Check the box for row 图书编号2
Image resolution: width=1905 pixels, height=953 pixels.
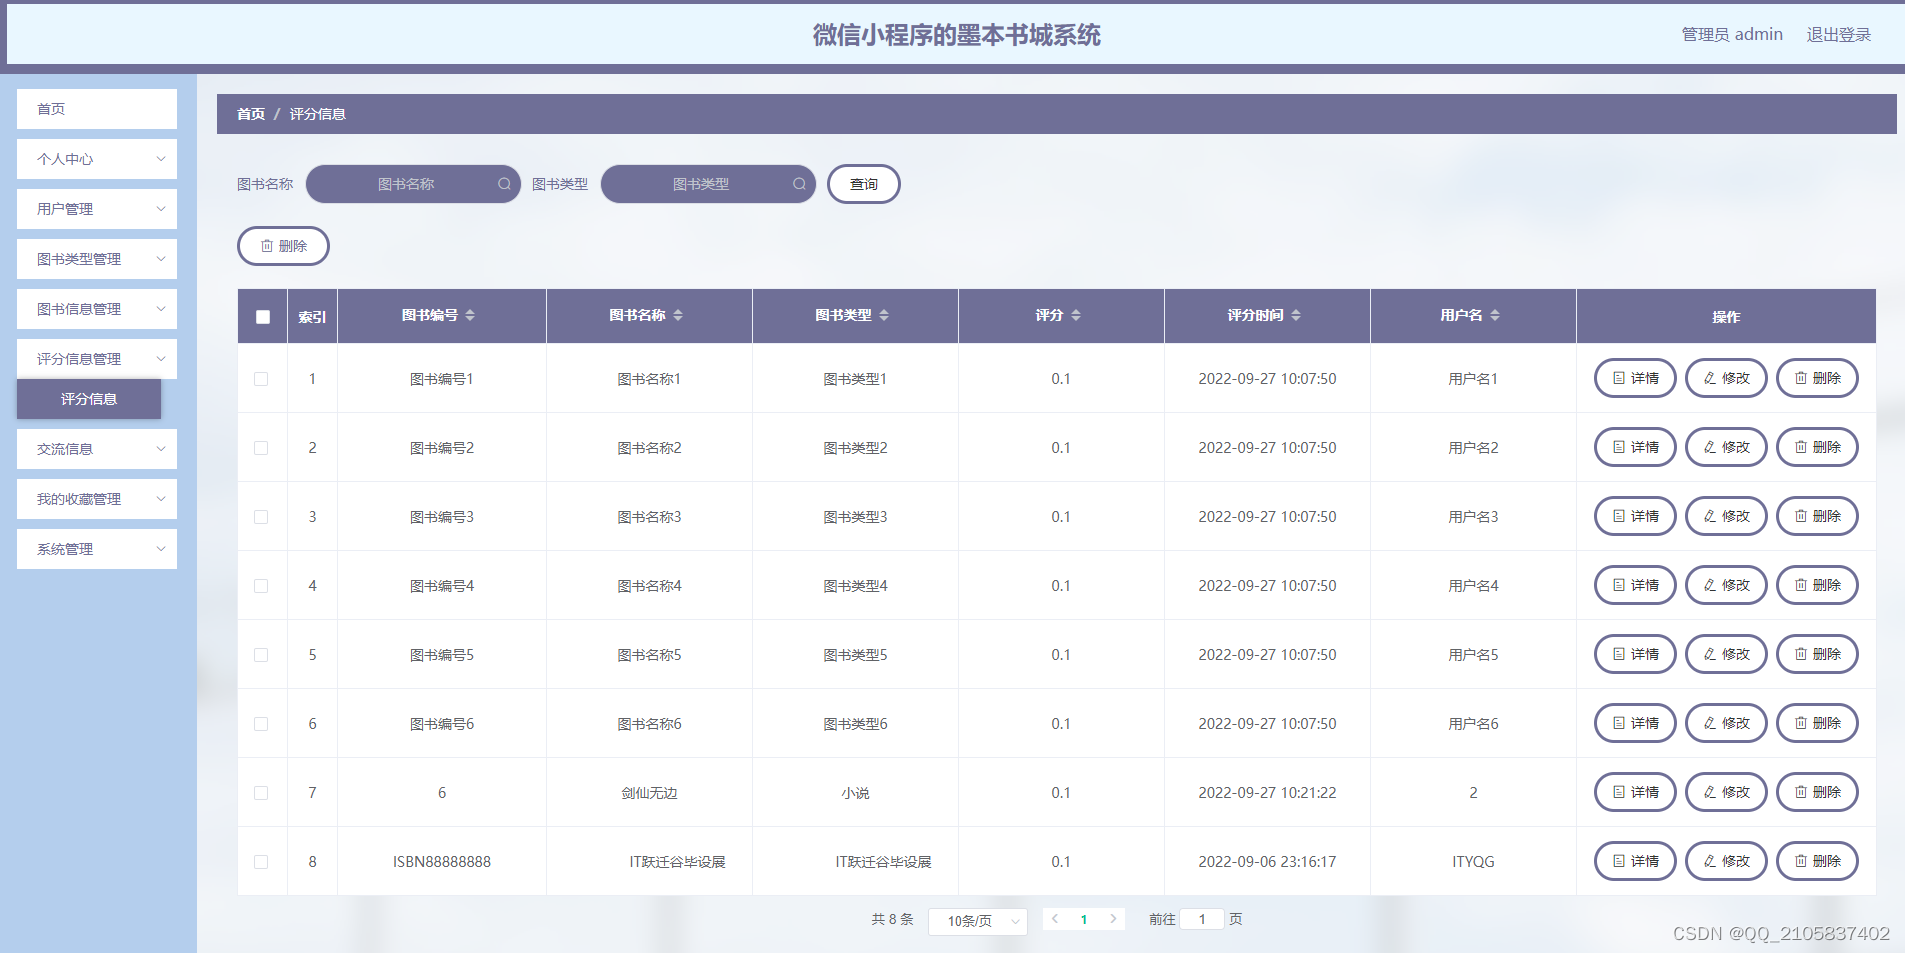pos(261,448)
